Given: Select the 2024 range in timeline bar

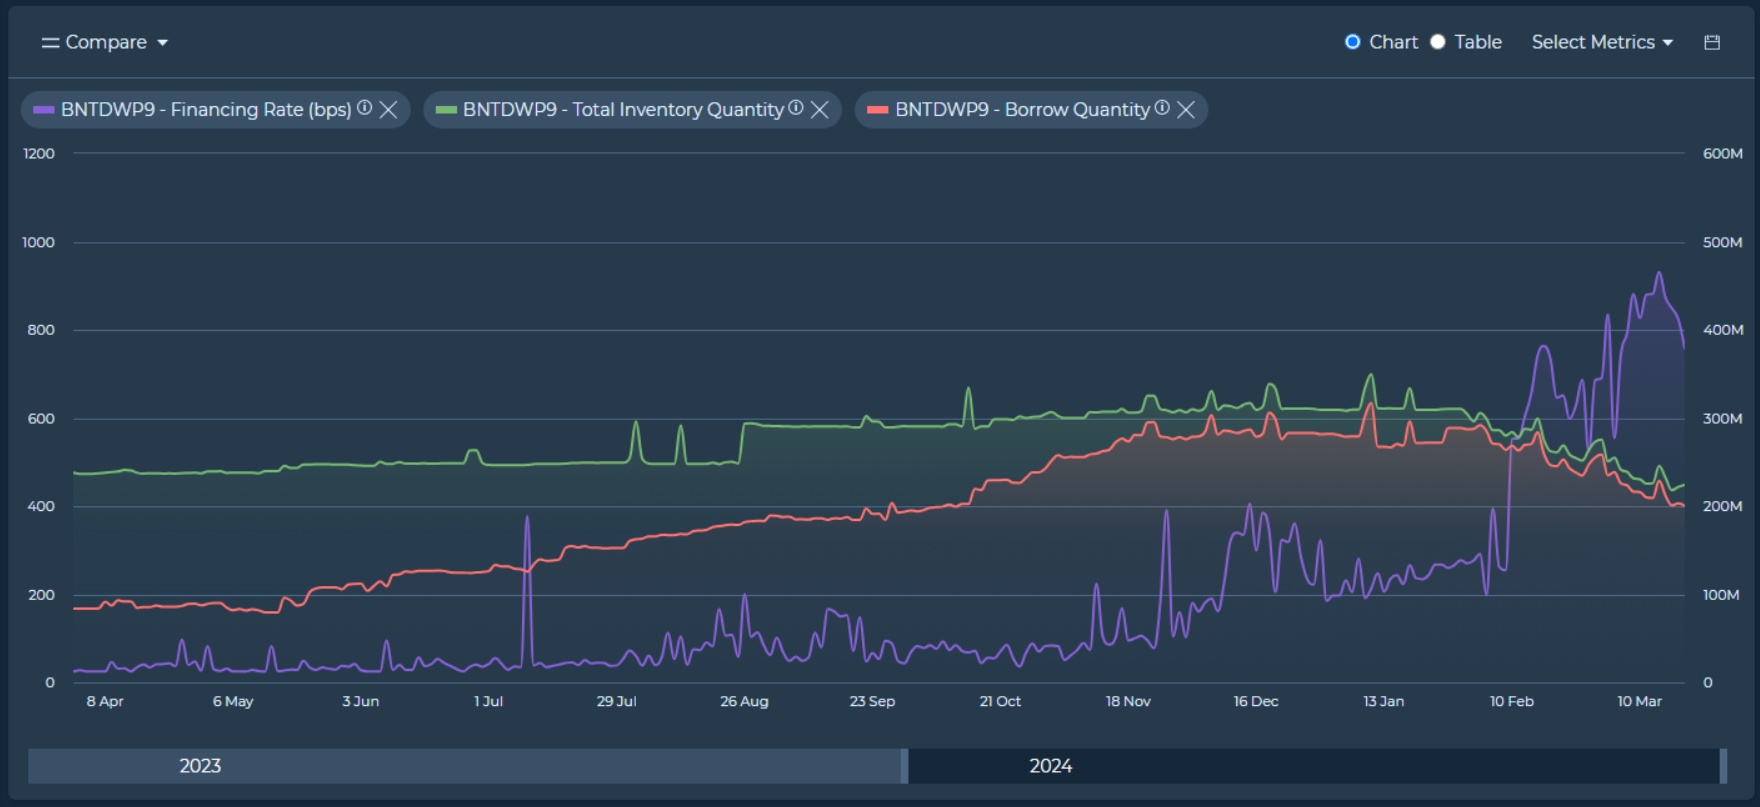Looking at the screenshot, I should click(x=1050, y=766).
